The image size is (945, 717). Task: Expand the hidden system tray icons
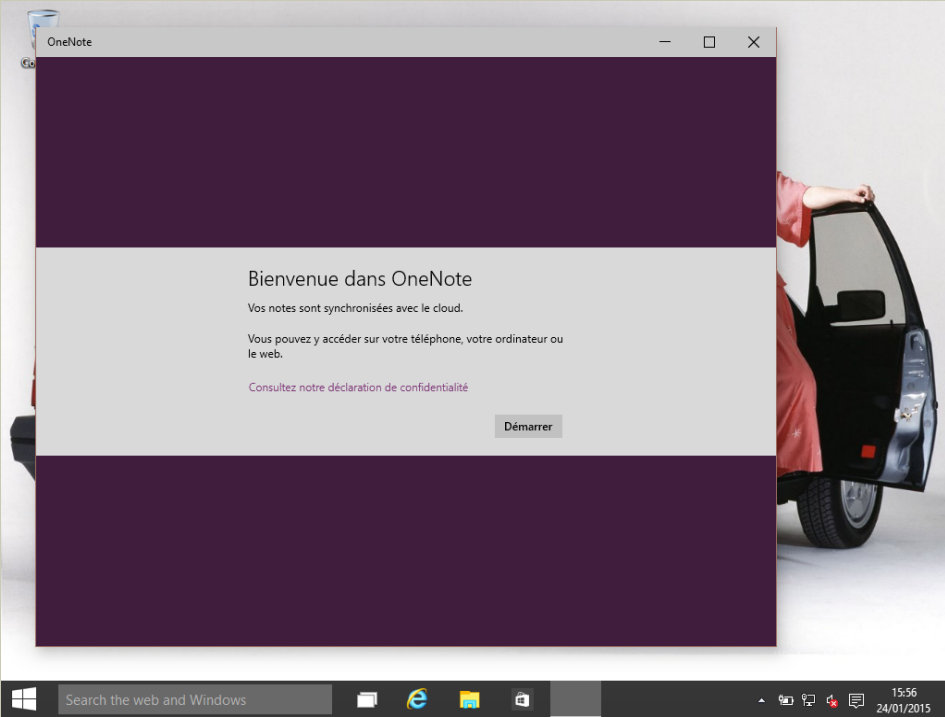coord(762,701)
